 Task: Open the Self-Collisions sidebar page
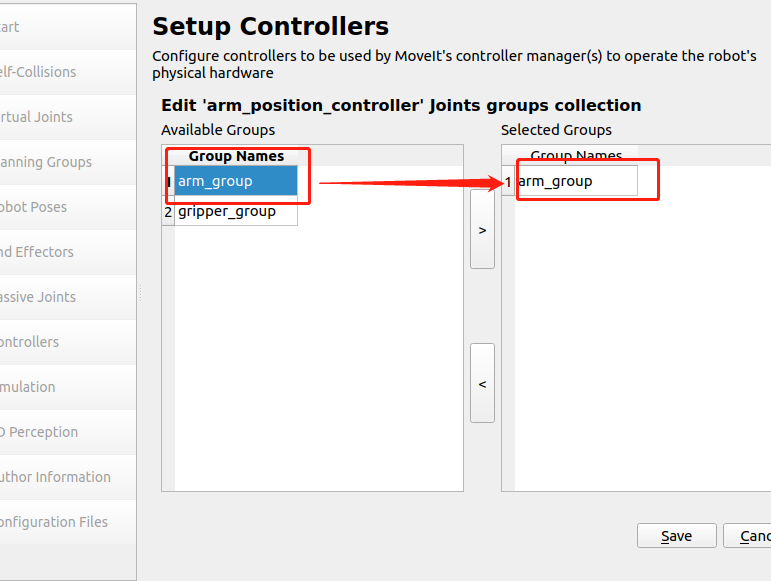pos(60,72)
